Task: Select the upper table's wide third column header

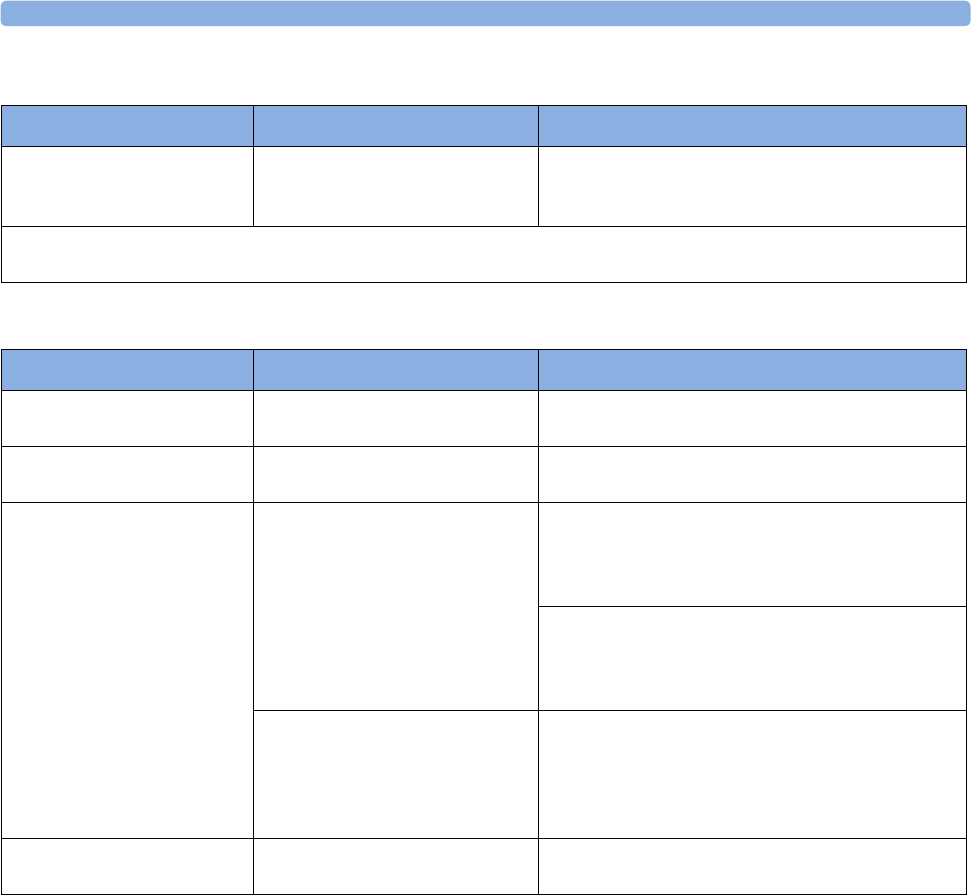Action: 752,124
